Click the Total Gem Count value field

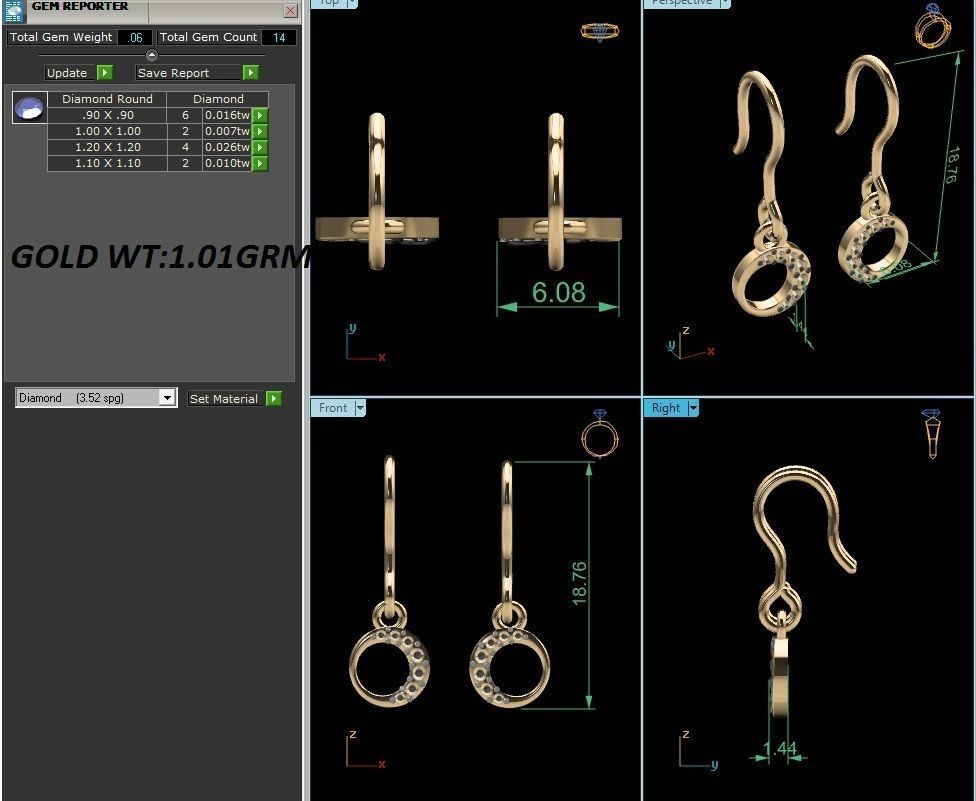[x=279, y=37]
